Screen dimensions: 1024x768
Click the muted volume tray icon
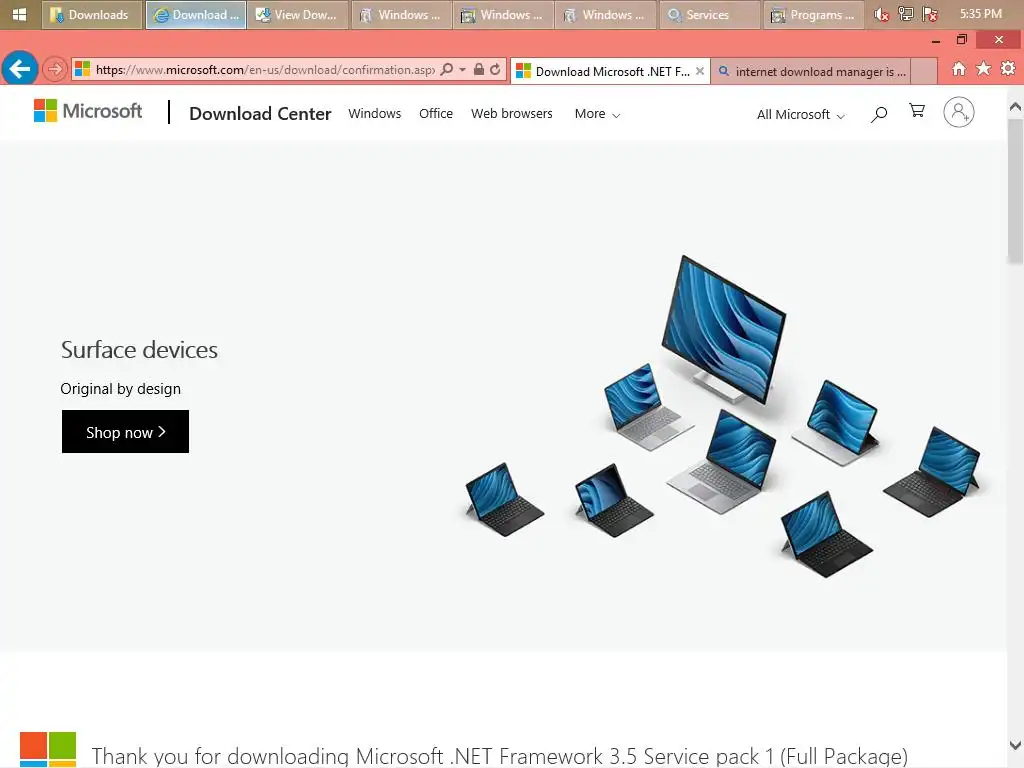pos(882,14)
